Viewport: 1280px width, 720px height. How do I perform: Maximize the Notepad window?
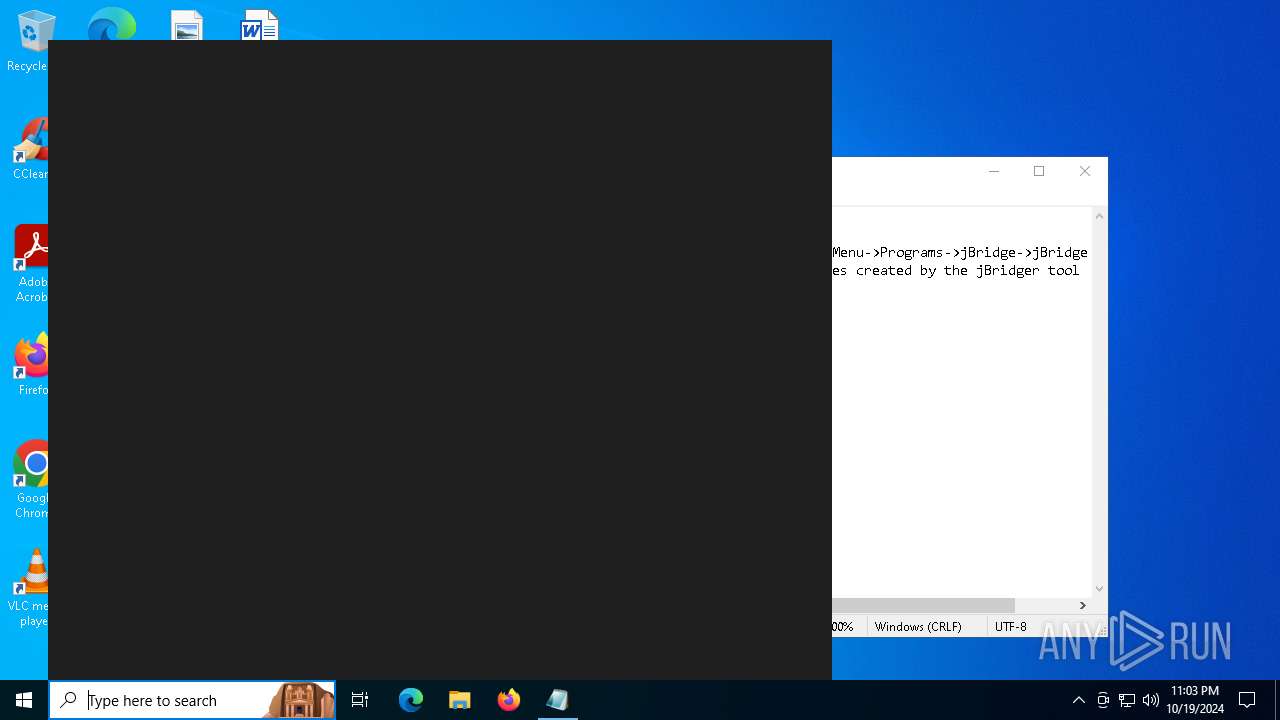[1039, 171]
